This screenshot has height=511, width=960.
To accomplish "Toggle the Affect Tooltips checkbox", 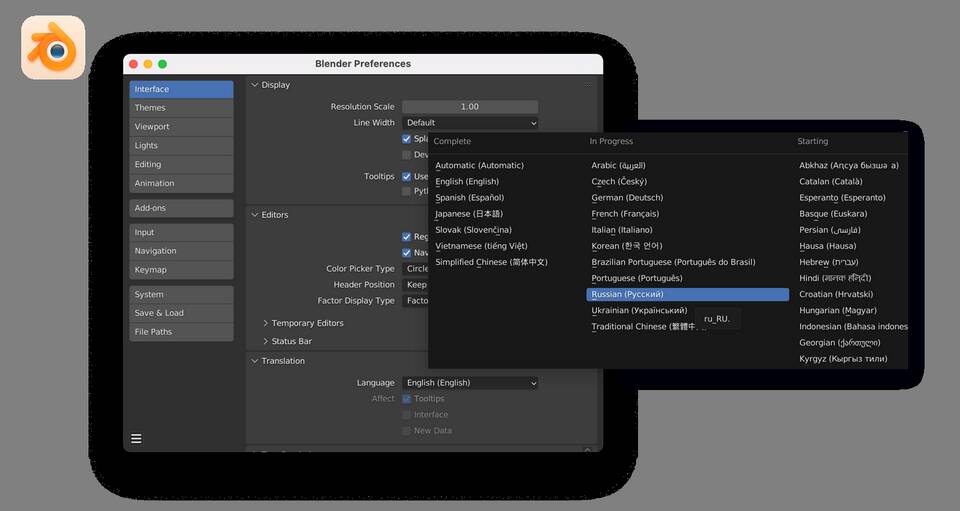I will [407, 399].
